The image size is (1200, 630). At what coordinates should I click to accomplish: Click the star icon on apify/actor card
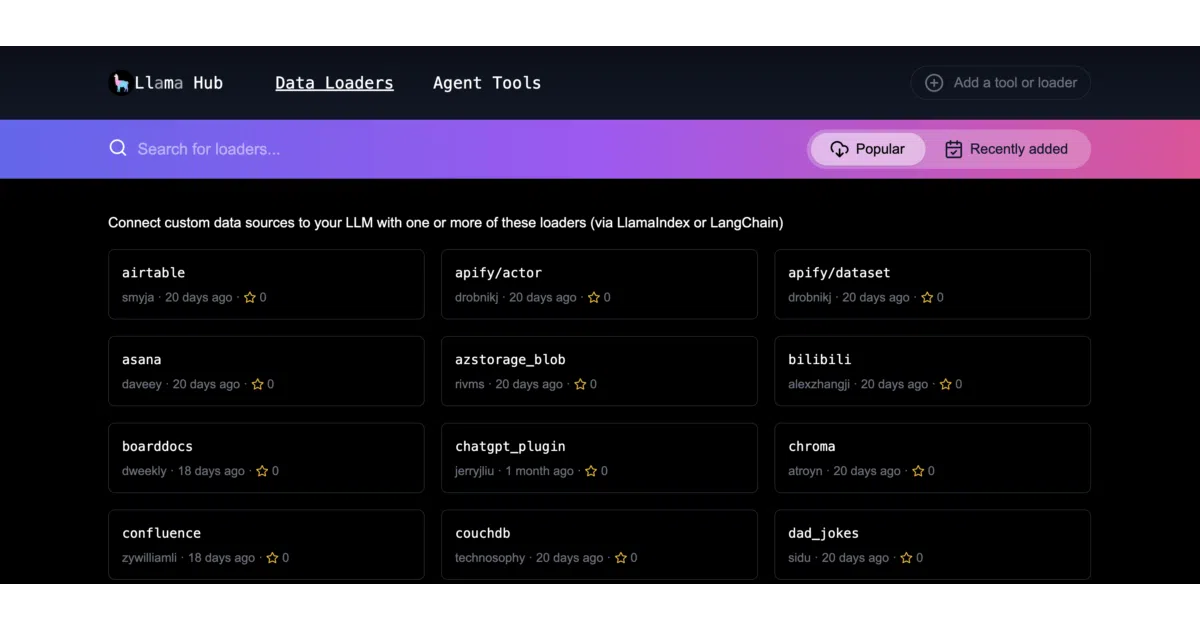594,297
